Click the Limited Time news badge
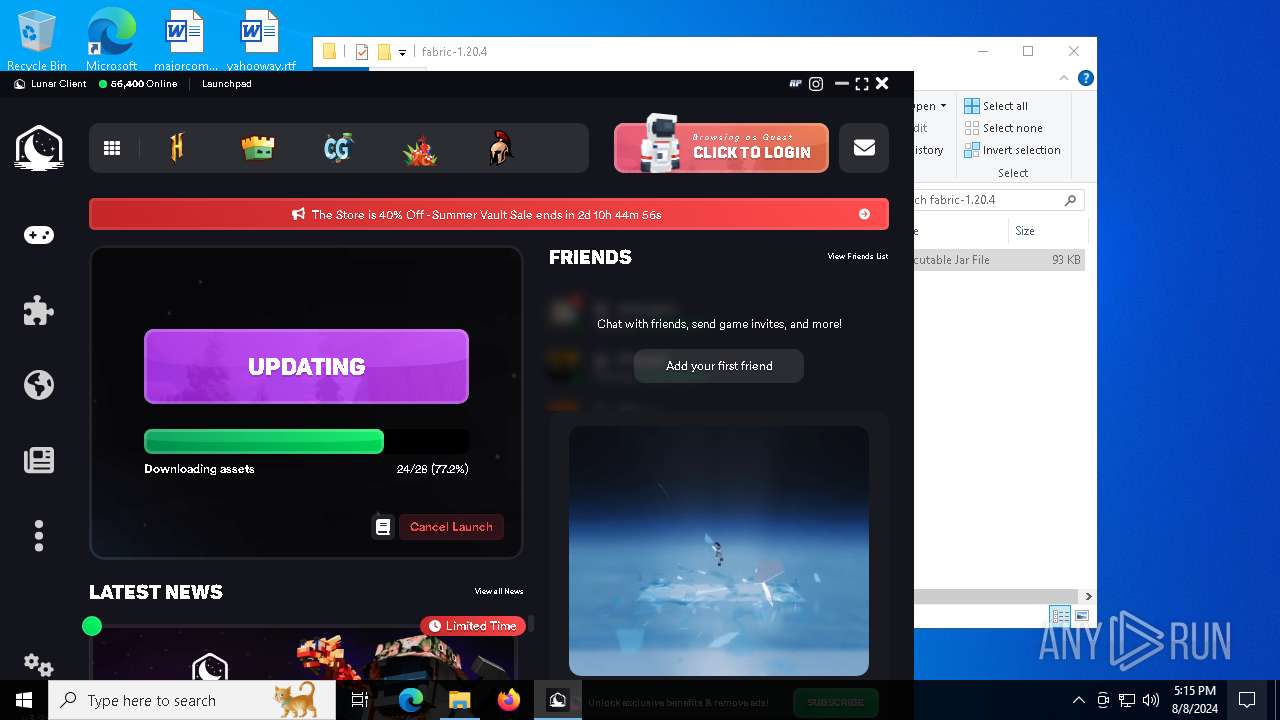This screenshot has width=1280, height=720. tap(473, 626)
